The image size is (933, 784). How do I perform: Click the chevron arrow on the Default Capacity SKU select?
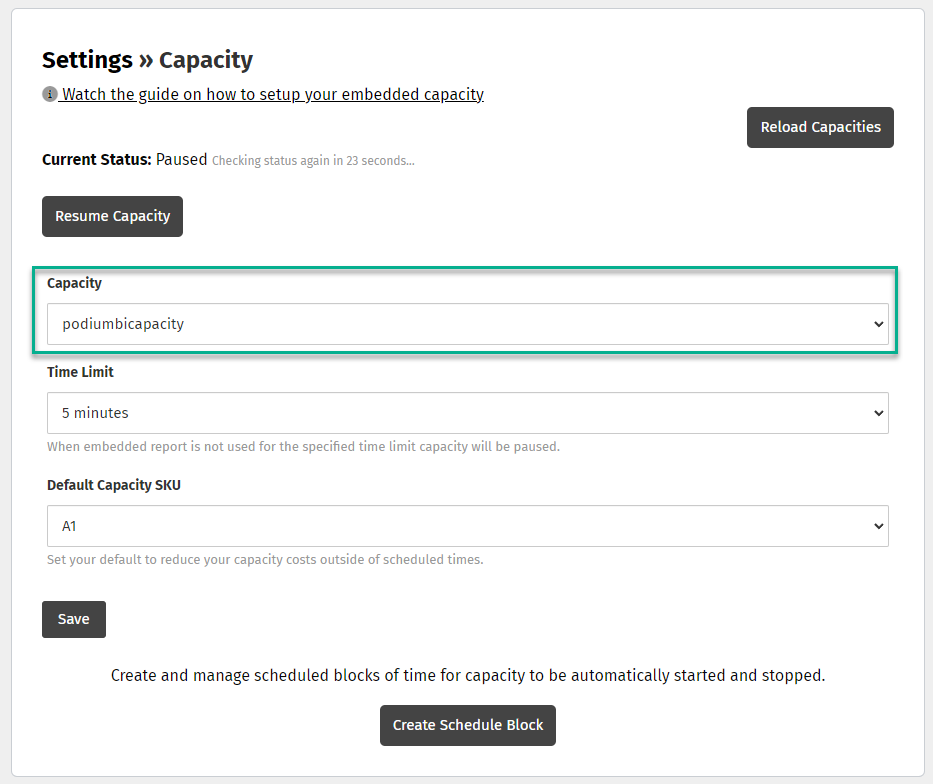coord(878,526)
